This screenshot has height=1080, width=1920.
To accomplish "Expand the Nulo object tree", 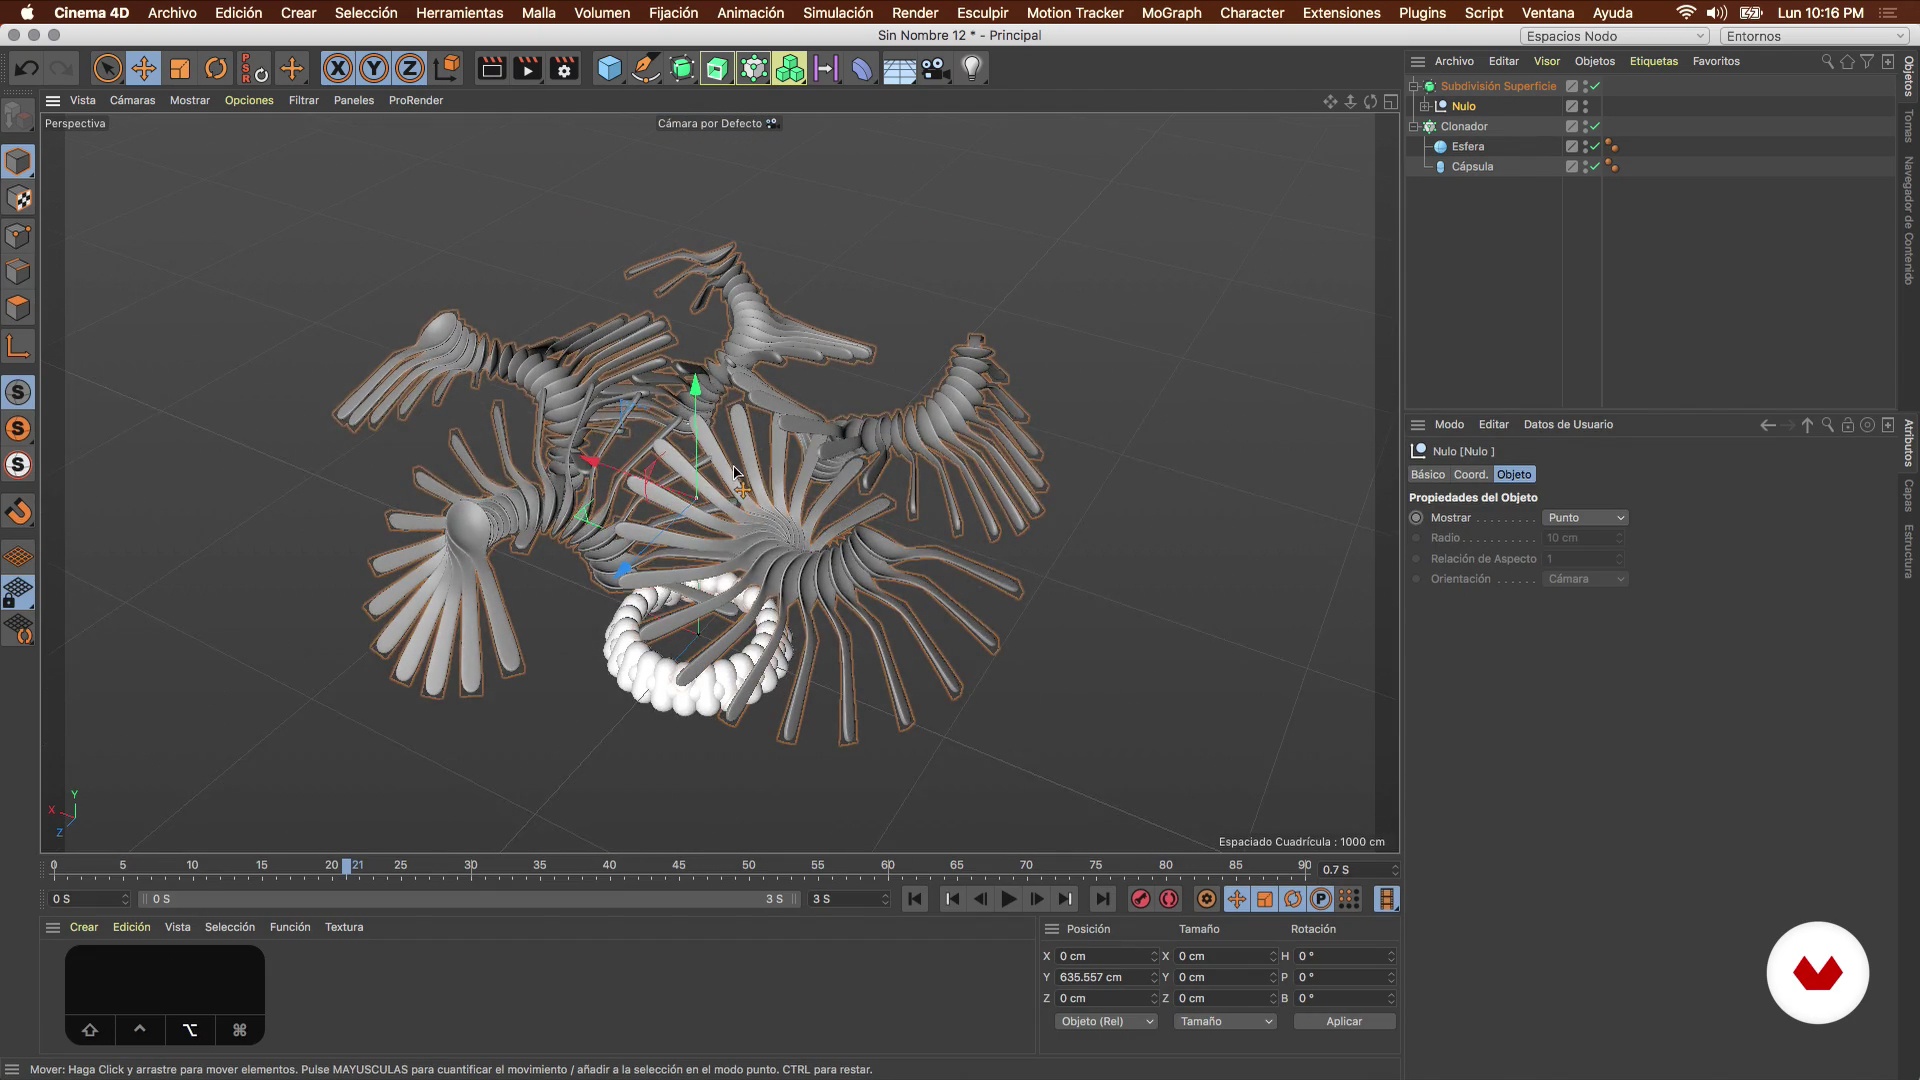I will (1425, 106).
